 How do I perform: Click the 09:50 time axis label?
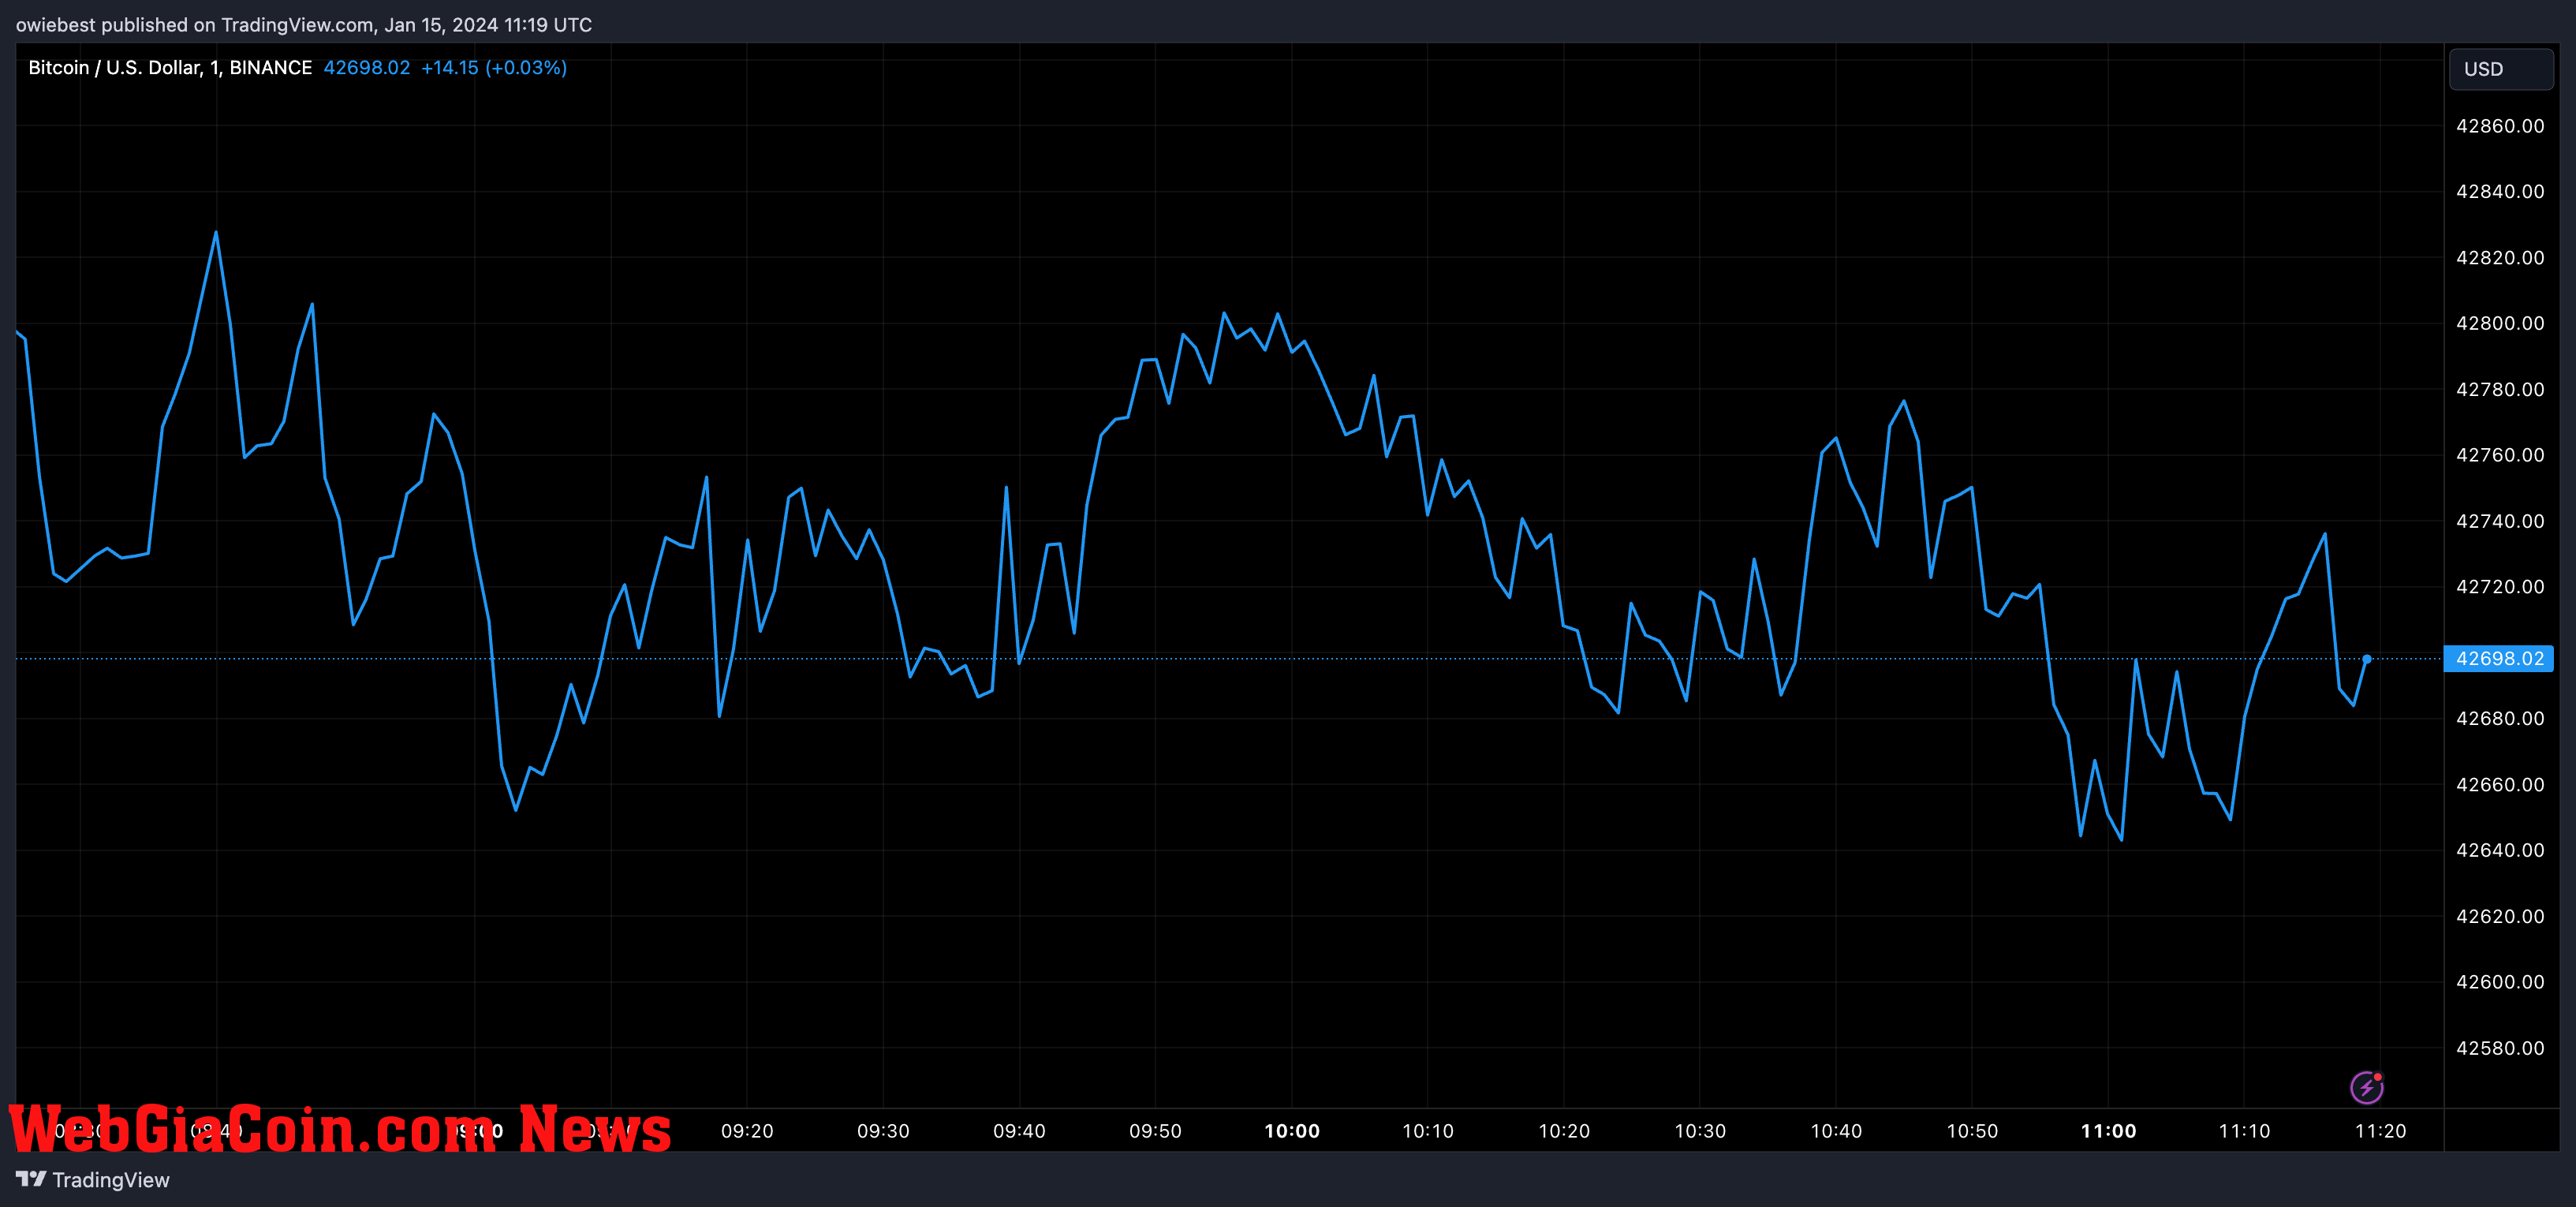[x=1155, y=1131]
